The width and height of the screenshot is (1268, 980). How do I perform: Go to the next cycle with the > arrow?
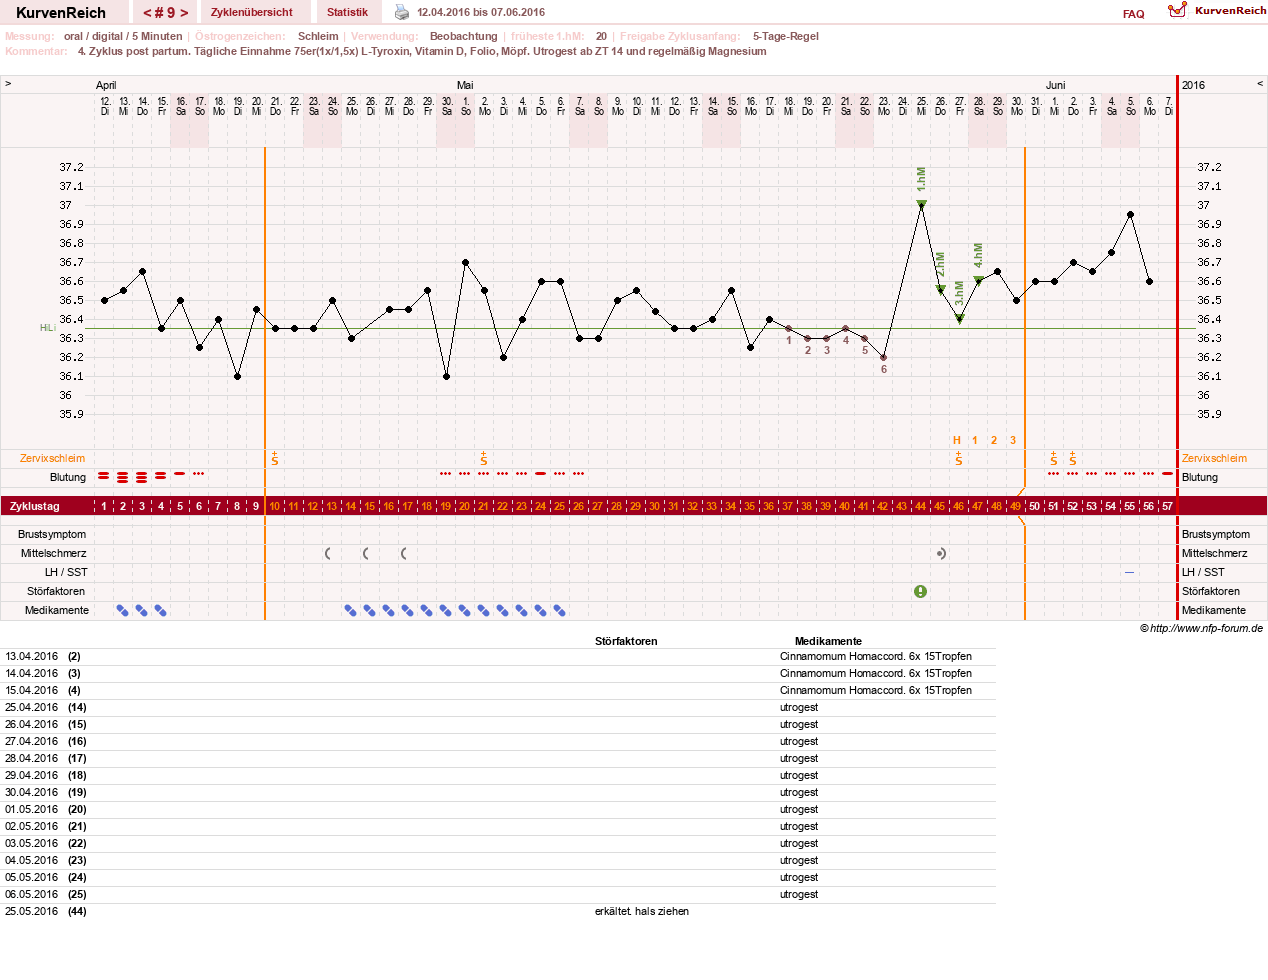tap(184, 13)
